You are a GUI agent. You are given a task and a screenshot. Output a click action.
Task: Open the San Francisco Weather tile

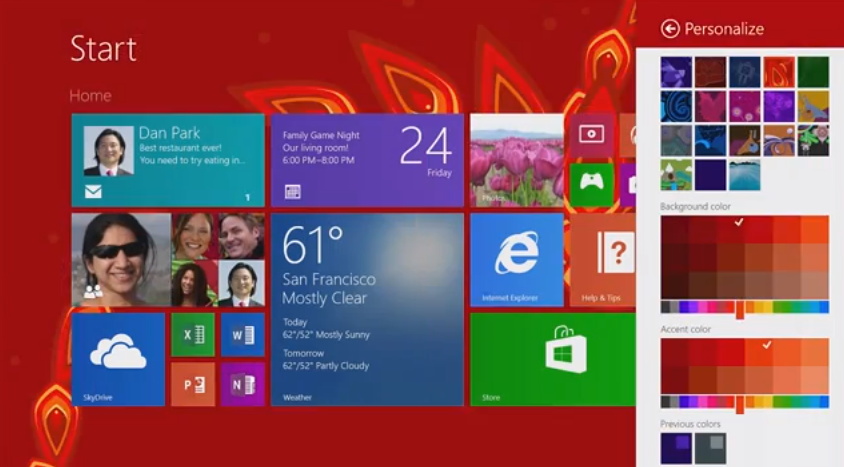tap(367, 309)
